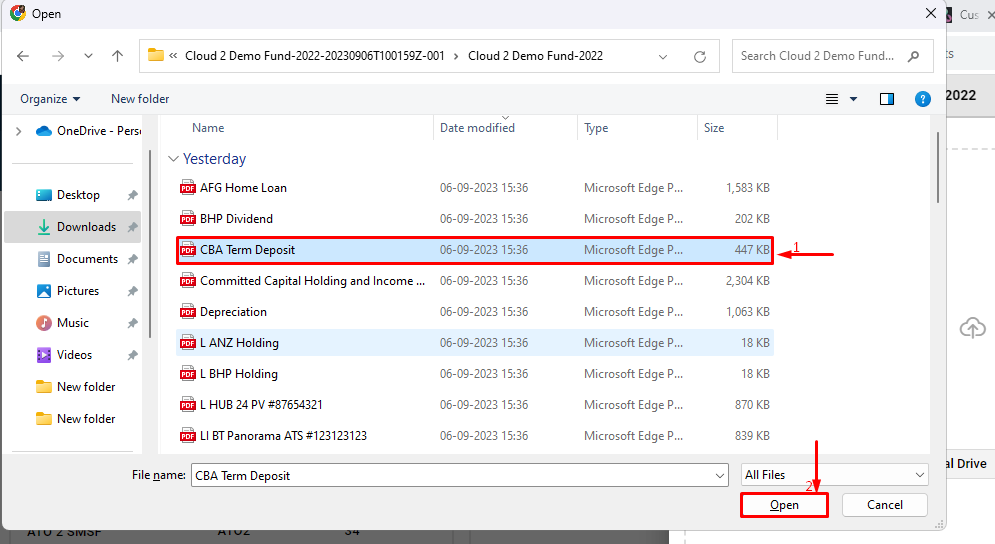Image resolution: width=995 pixels, height=544 pixels.
Task: Select the BHP Dividend file
Action: tap(475, 219)
